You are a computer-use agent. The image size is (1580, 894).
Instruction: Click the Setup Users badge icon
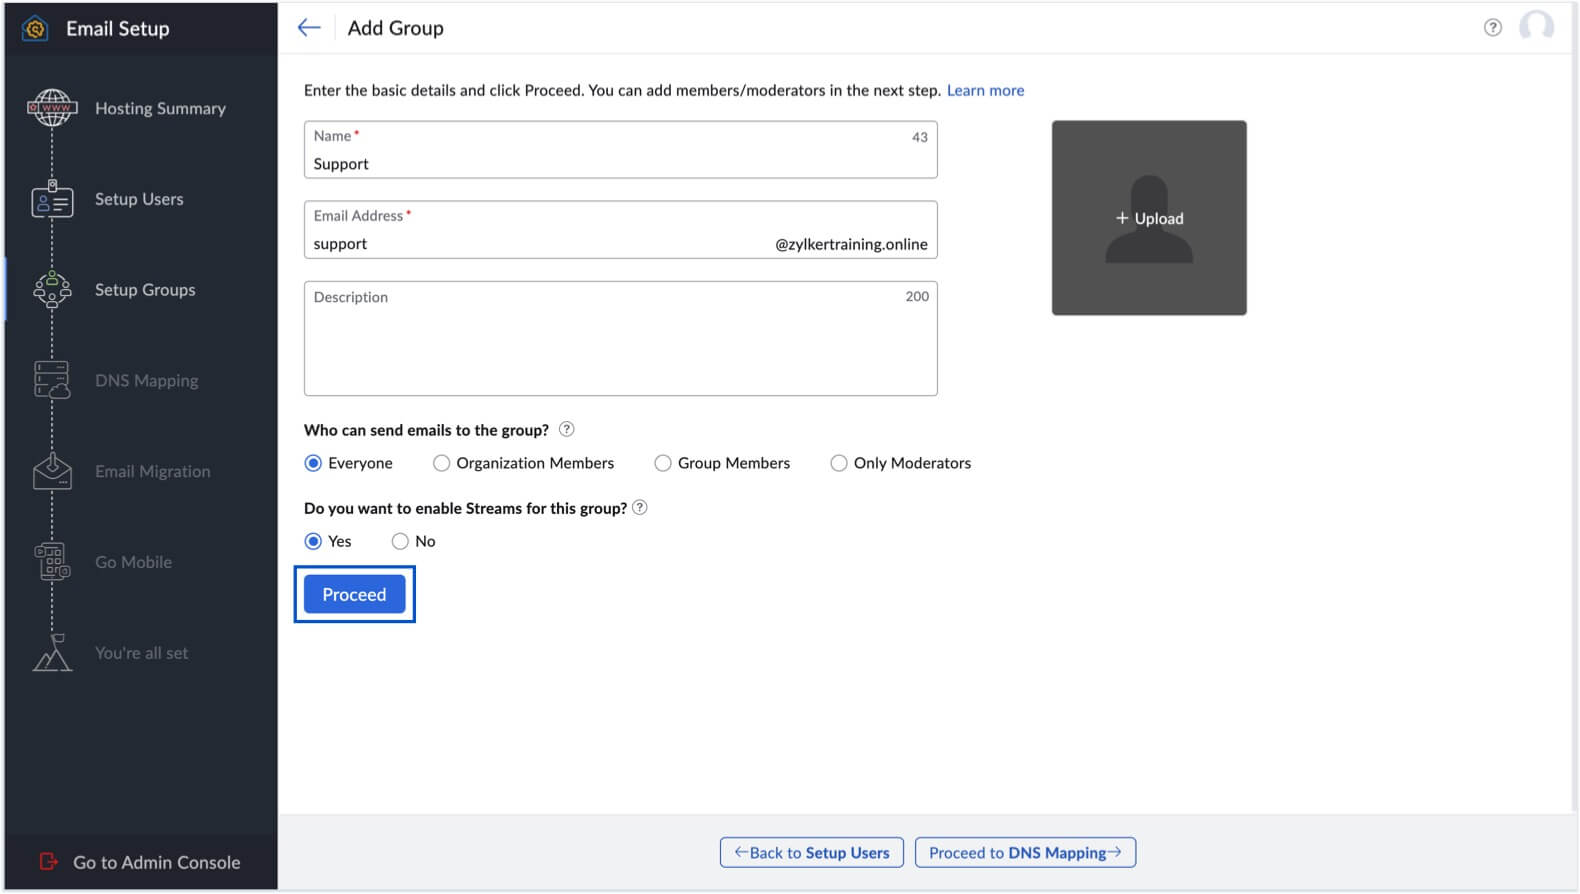(x=52, y=199)
